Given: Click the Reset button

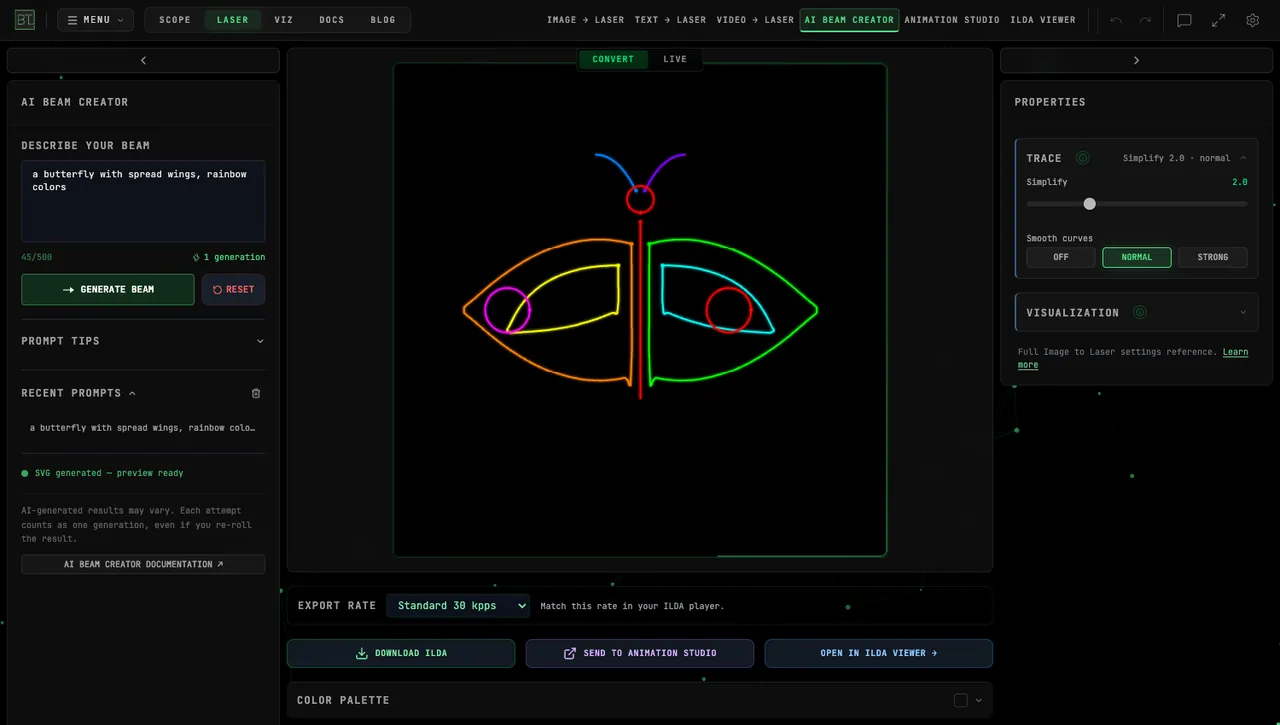Looking at the screenshot, I should (x=233, y=289).
